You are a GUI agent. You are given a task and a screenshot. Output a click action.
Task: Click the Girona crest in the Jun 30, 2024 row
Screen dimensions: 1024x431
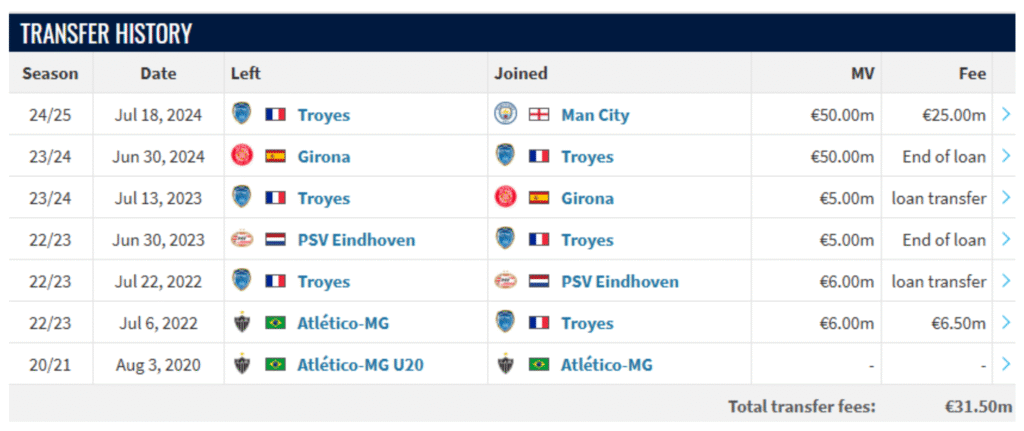point(242,156)
